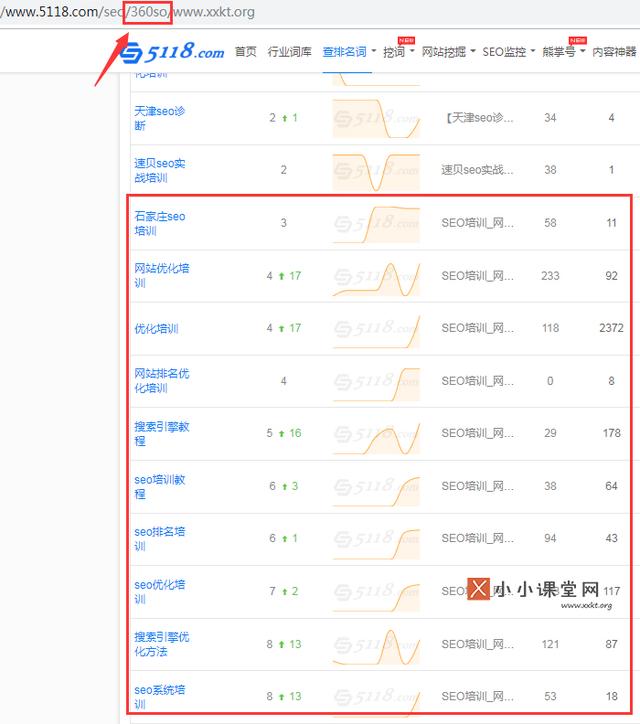Open keyword link seo培训教程

[159, 487]
